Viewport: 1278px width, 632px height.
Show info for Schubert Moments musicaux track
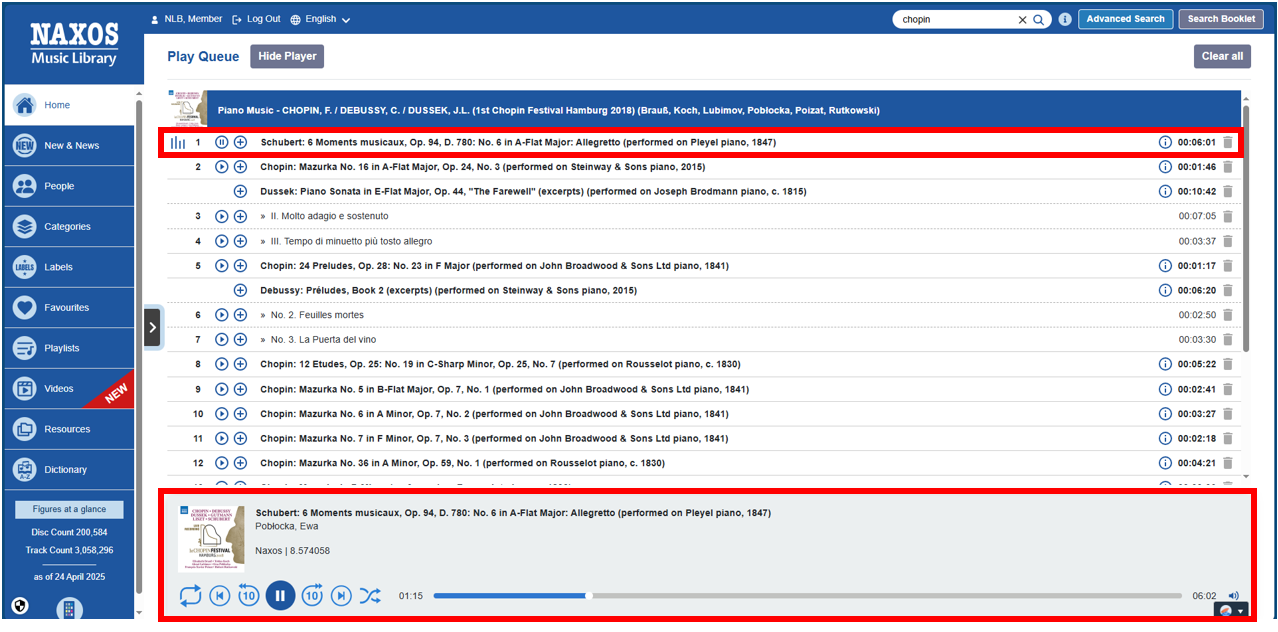1165,142
